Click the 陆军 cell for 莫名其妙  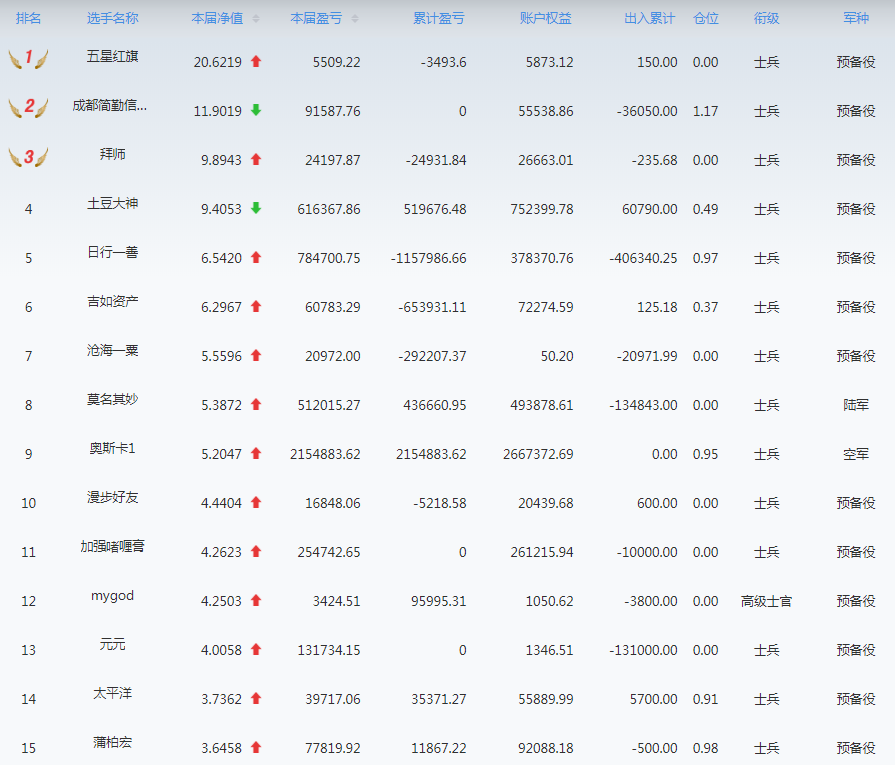pyautogui.click(x=856, y=405)
